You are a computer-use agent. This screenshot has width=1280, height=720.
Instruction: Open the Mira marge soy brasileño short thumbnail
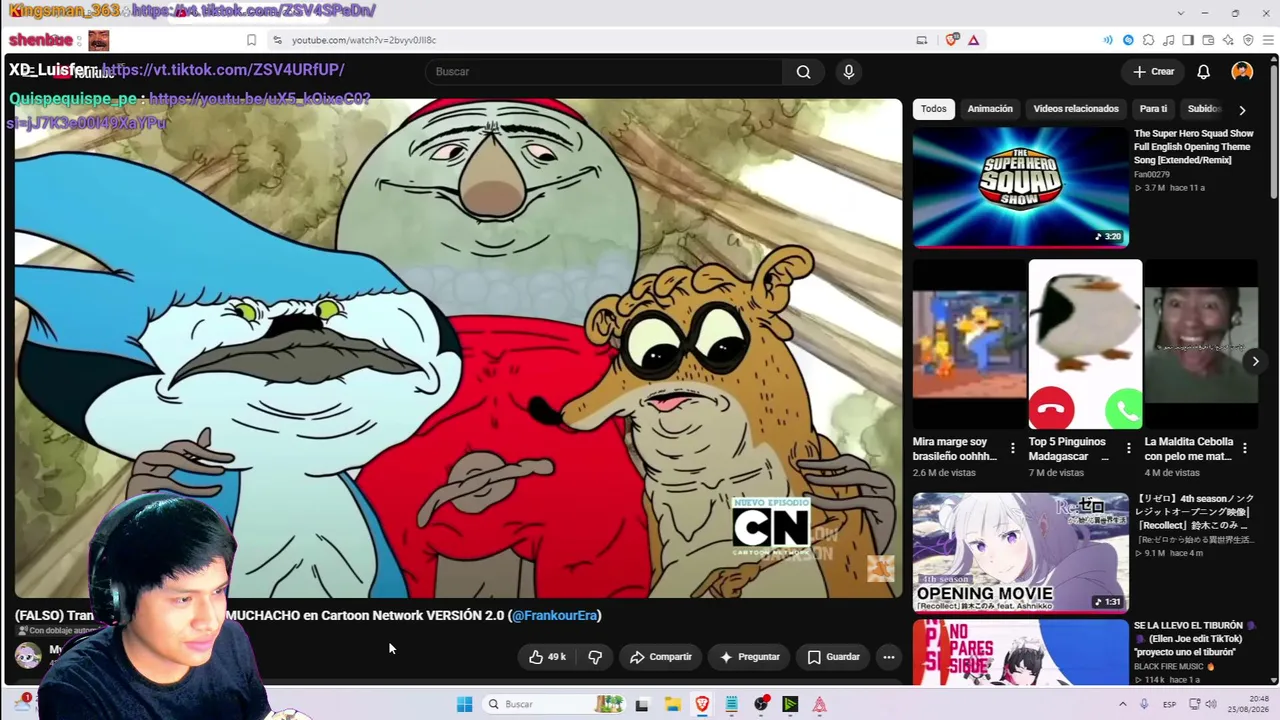pos(969,344)
